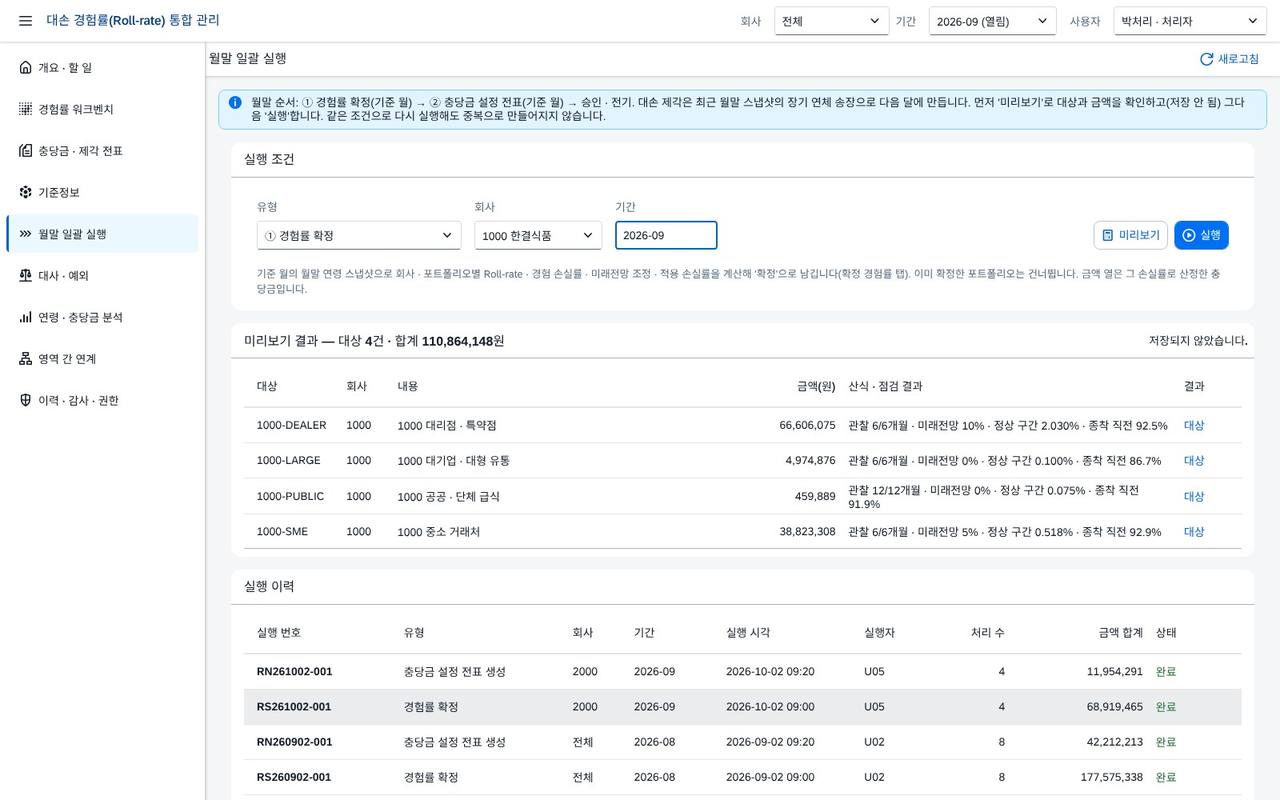Click the home icon beside 개요 · 할 일

coord(26,67)
